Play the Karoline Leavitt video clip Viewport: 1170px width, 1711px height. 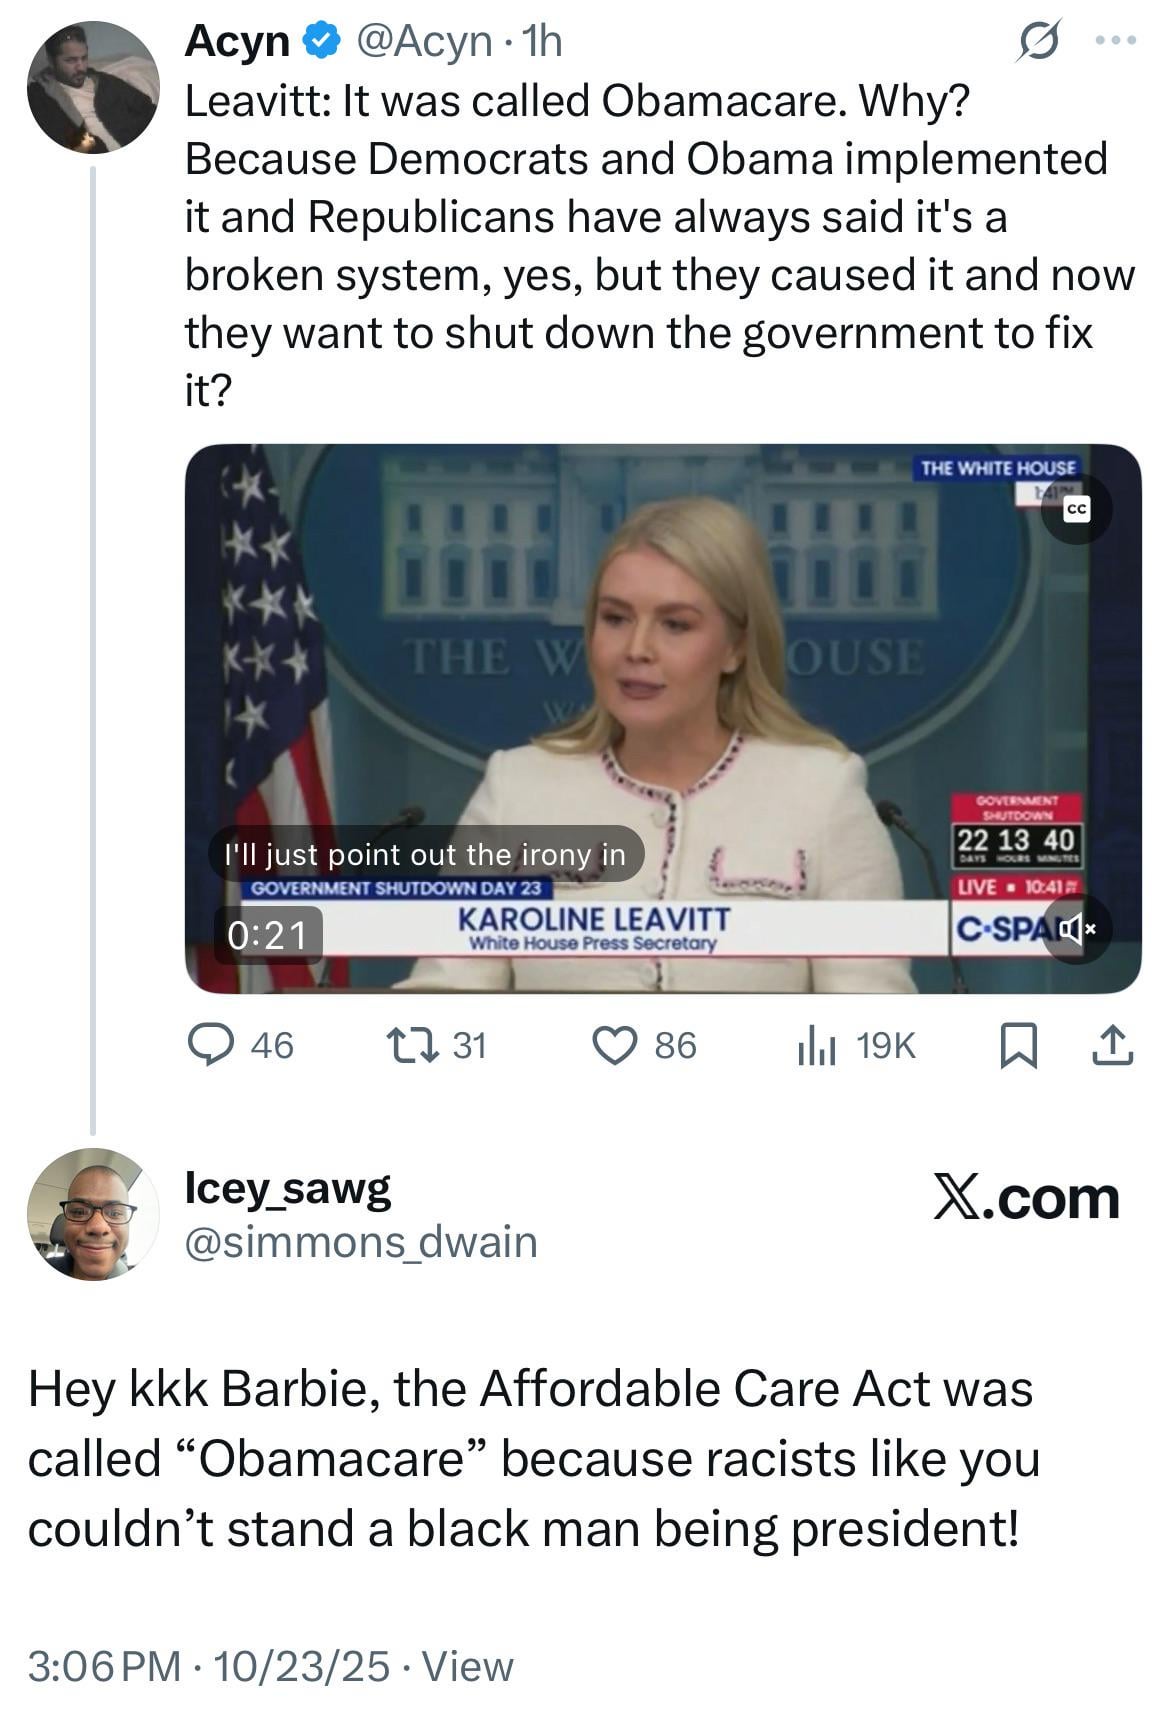coord(663,718)
